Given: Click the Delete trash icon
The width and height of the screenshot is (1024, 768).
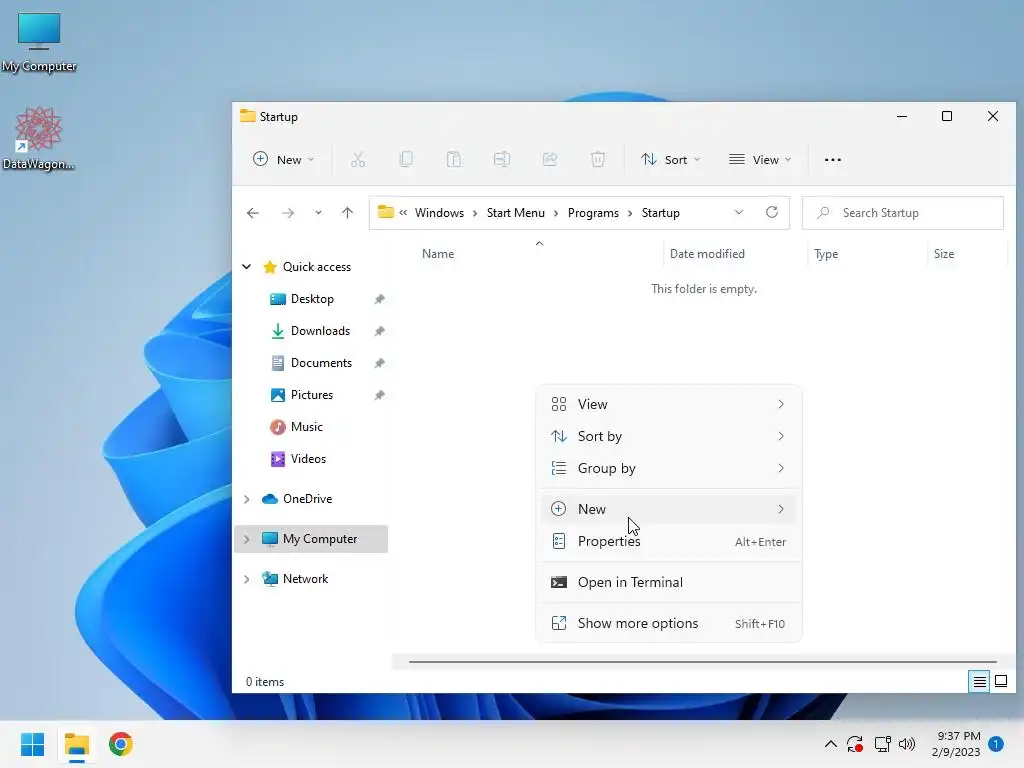Looking at the screenshot, I should point(598,159).
